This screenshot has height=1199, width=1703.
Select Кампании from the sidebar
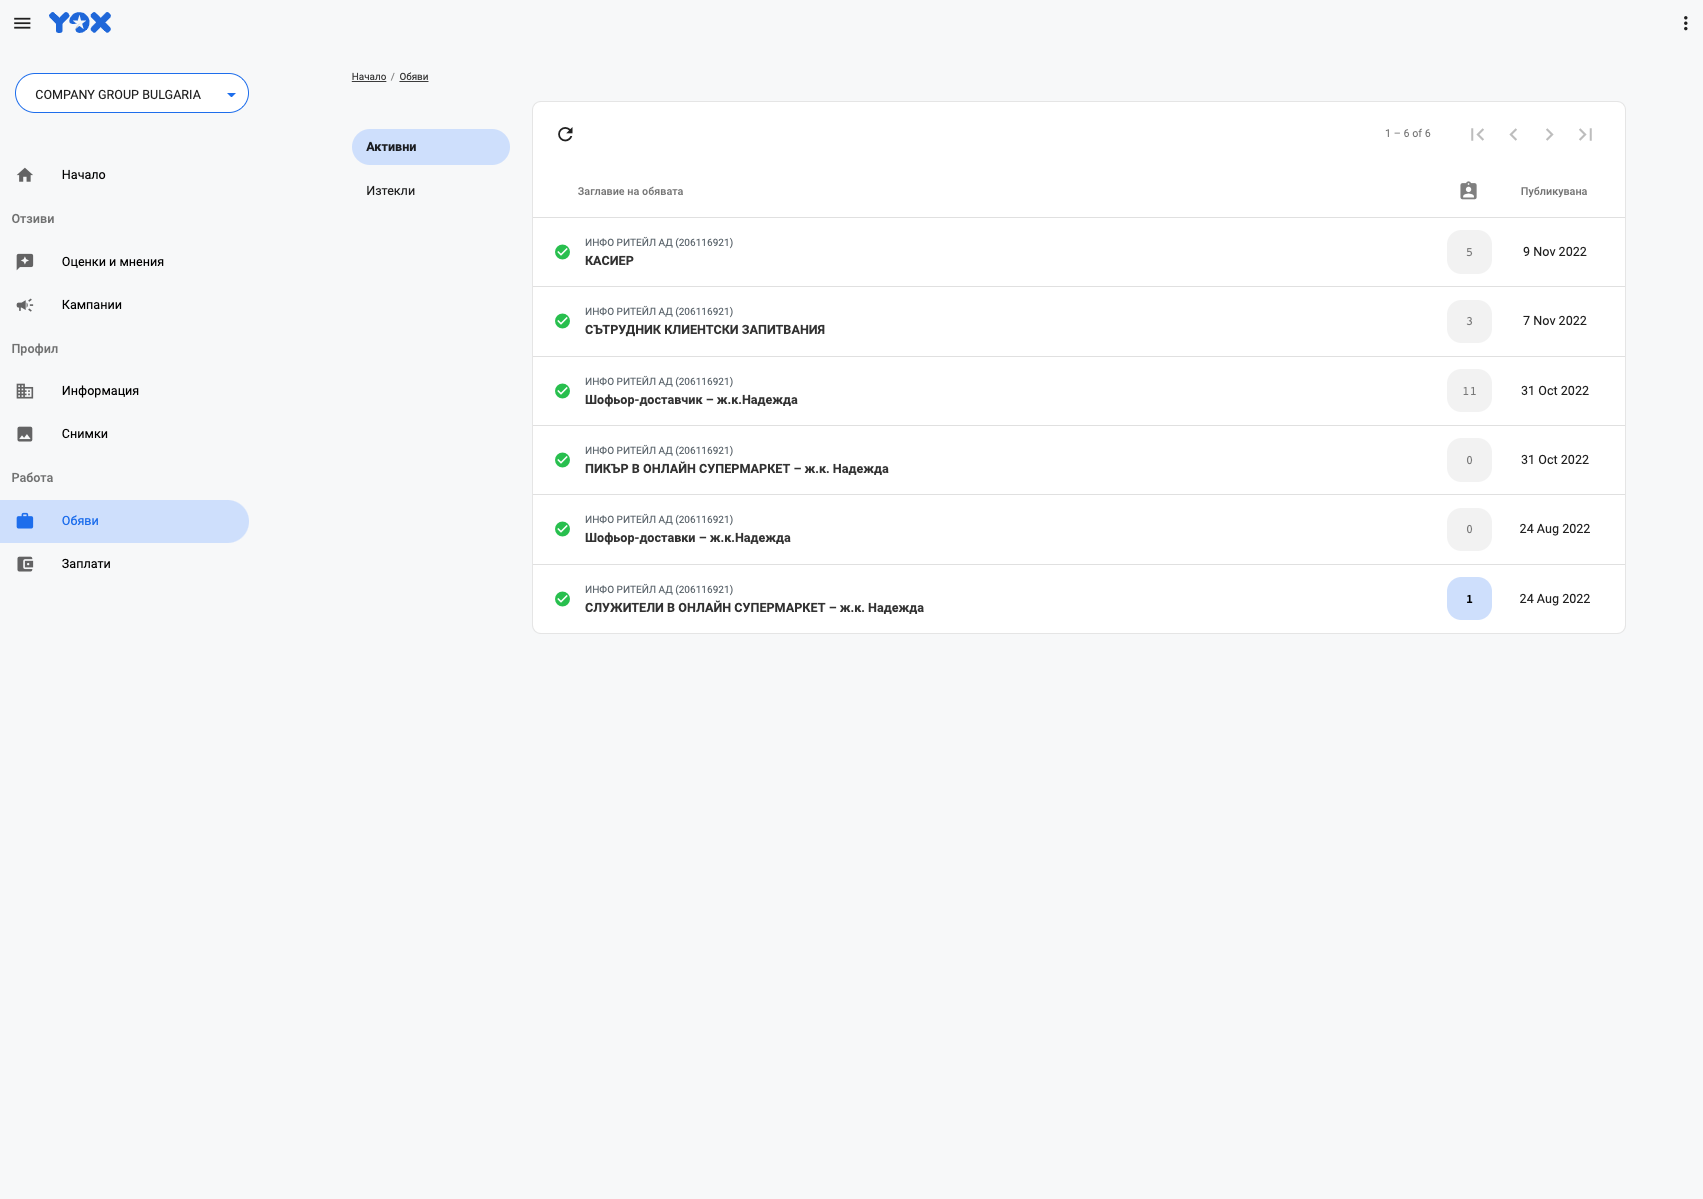(x=91, y=305)
